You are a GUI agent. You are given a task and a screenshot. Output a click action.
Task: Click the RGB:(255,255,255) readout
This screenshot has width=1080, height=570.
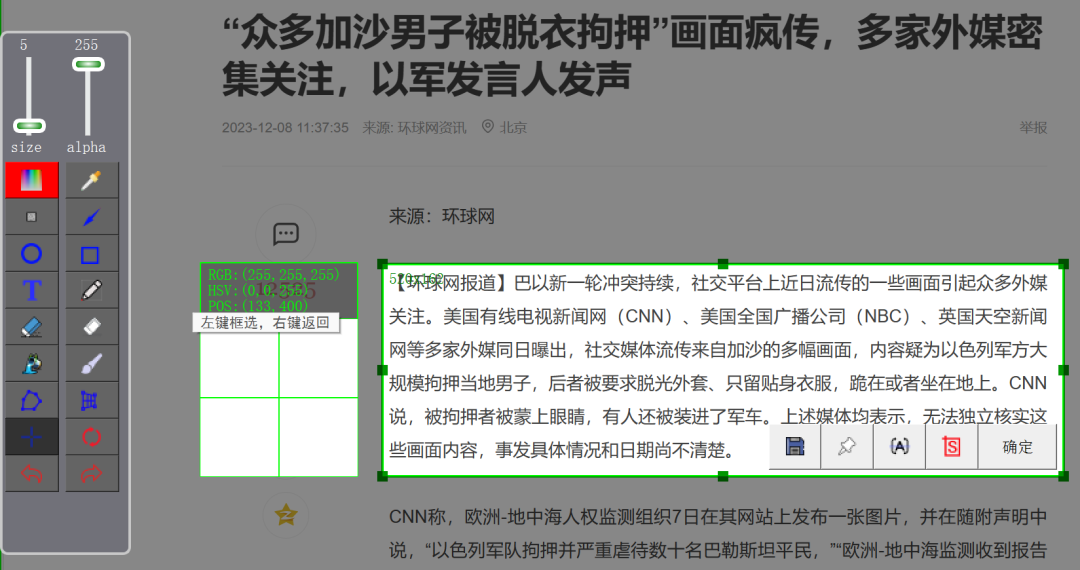[x=274, y=275]
